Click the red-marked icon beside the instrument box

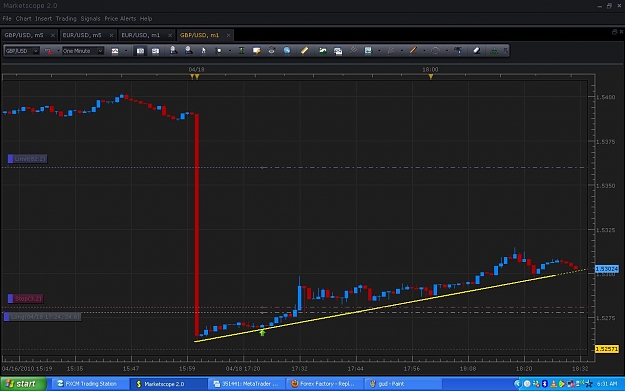[48, 51]
